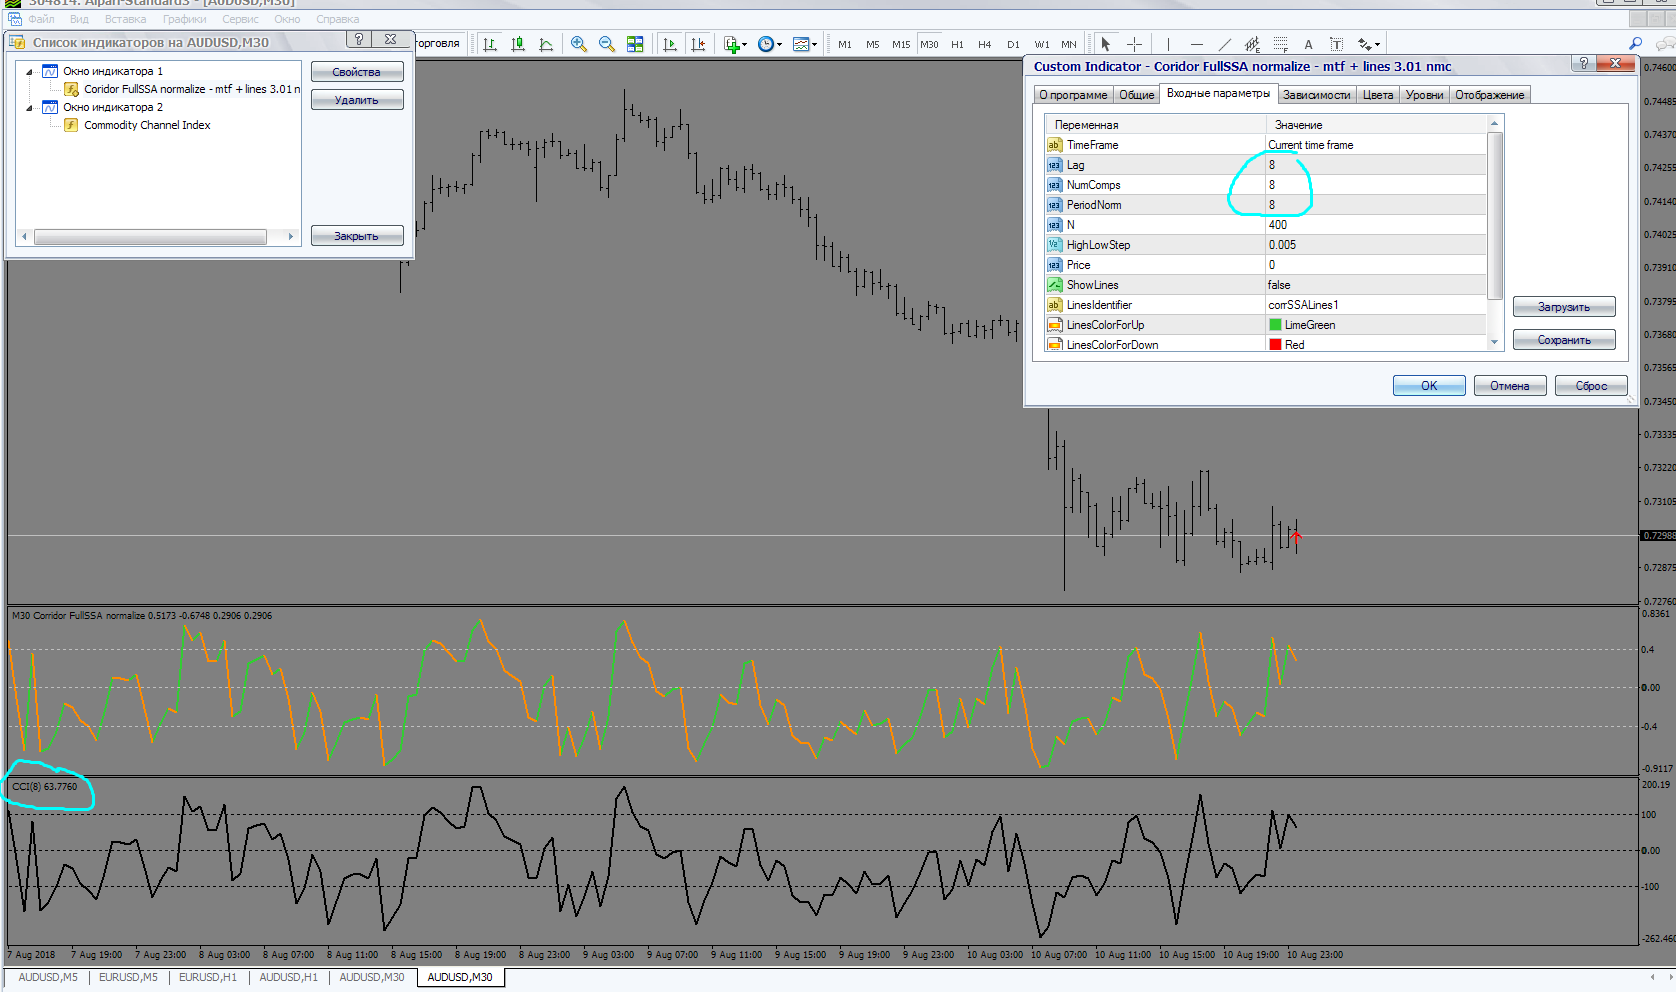Click Red swatch for LinesColorForDown
1676x992 pixels.
(x=1275, y=345)
